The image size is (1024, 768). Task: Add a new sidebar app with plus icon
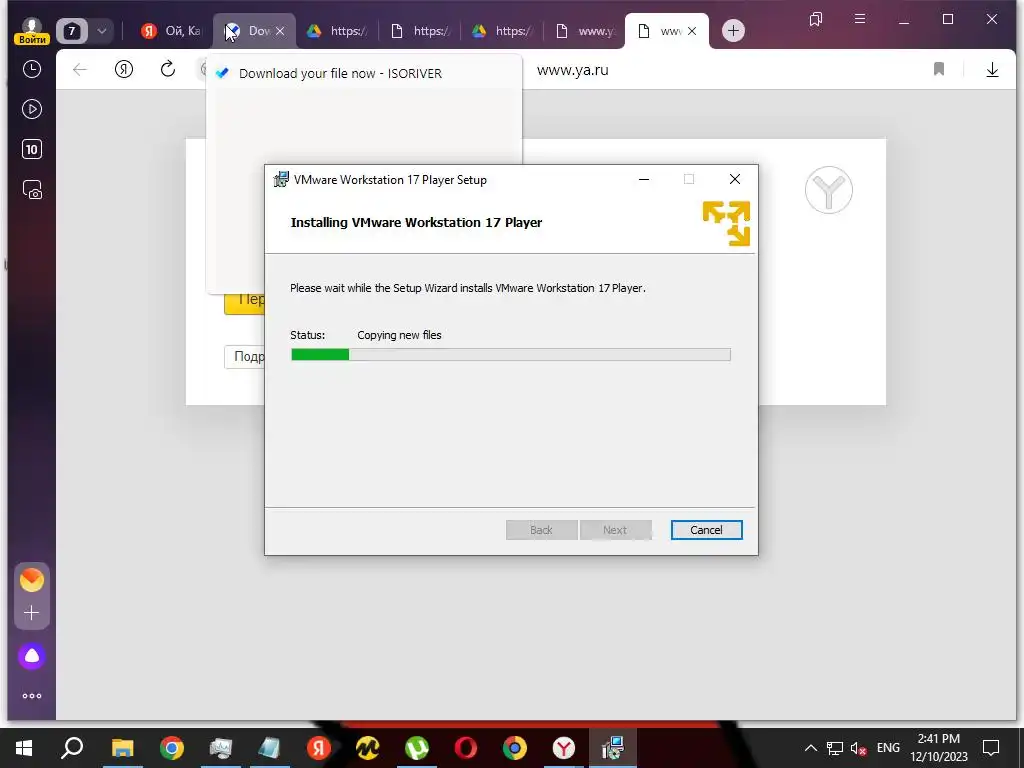pyautogui.click(x=31, y=613)
